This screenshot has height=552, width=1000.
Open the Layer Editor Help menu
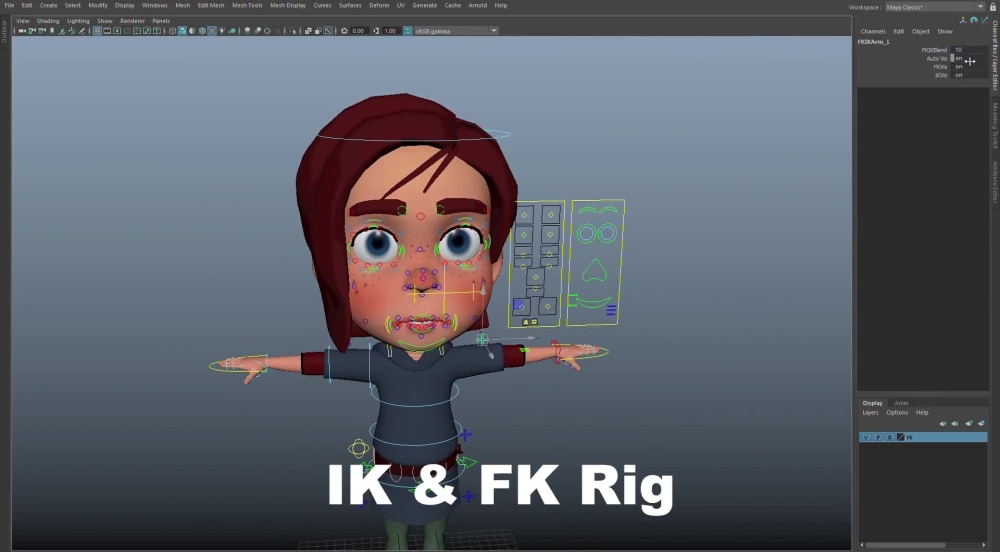[922, 412]
